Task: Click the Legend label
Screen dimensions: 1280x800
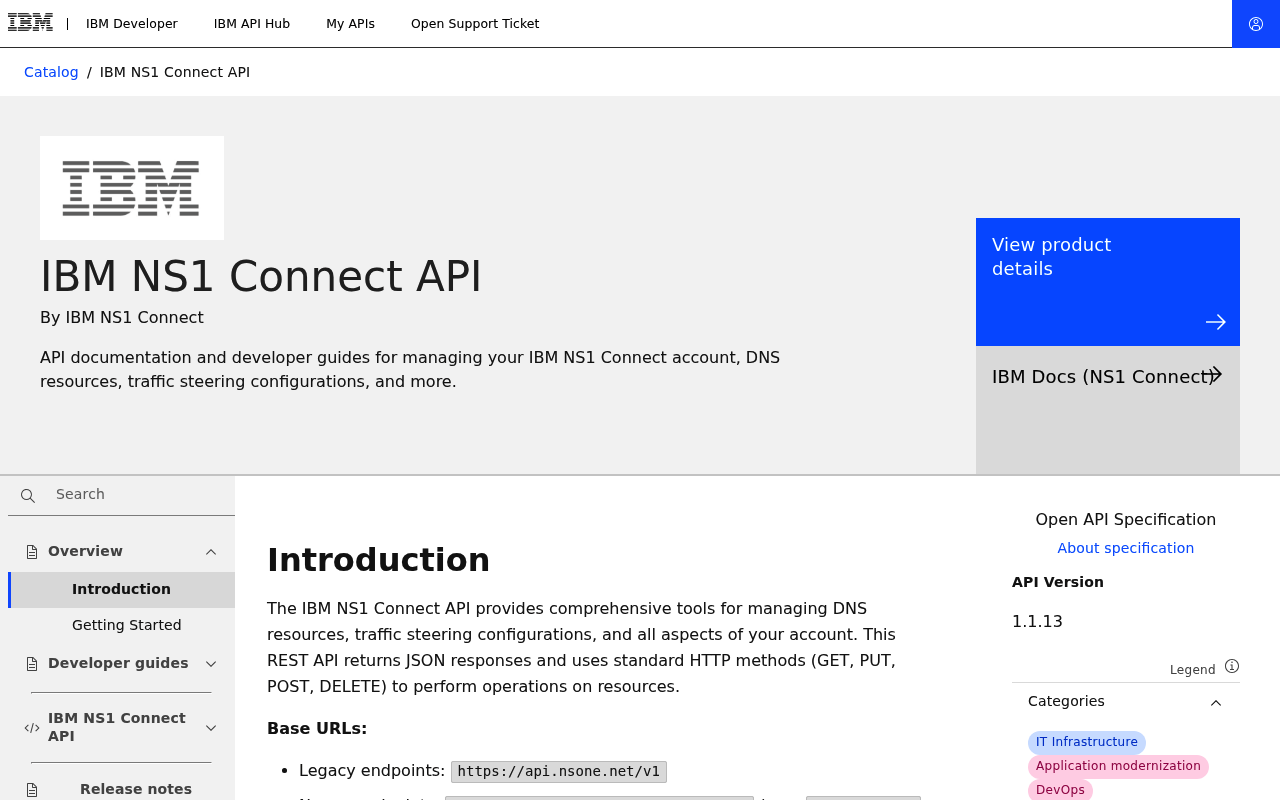Action: 1193,670
